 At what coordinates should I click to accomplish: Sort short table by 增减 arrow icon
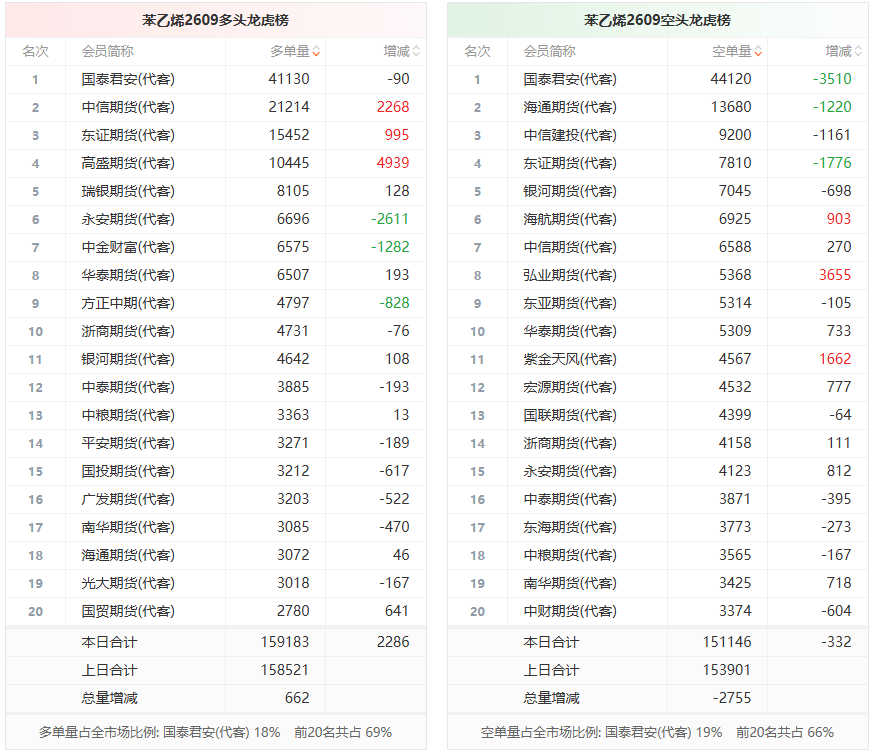[x=858, y=52]
